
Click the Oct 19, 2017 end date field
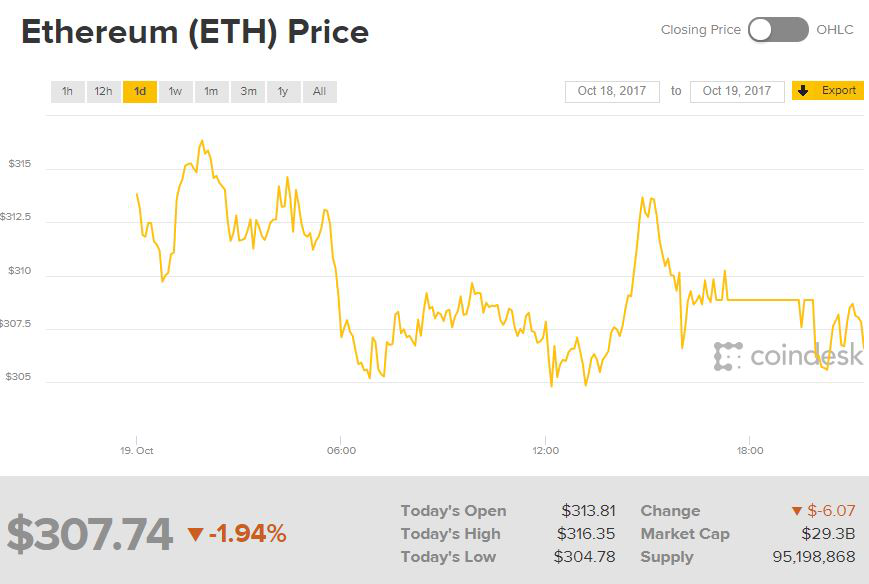[737, 91]
